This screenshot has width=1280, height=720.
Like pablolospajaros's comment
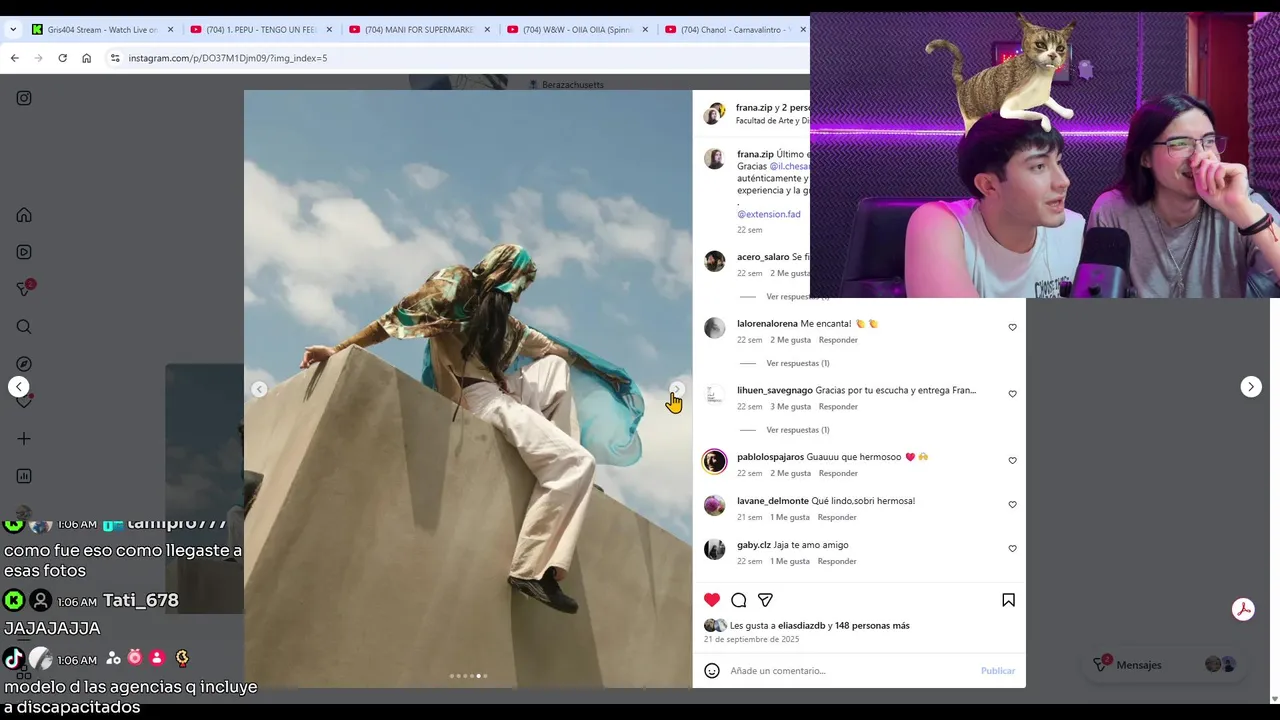tap(1012, 461)
